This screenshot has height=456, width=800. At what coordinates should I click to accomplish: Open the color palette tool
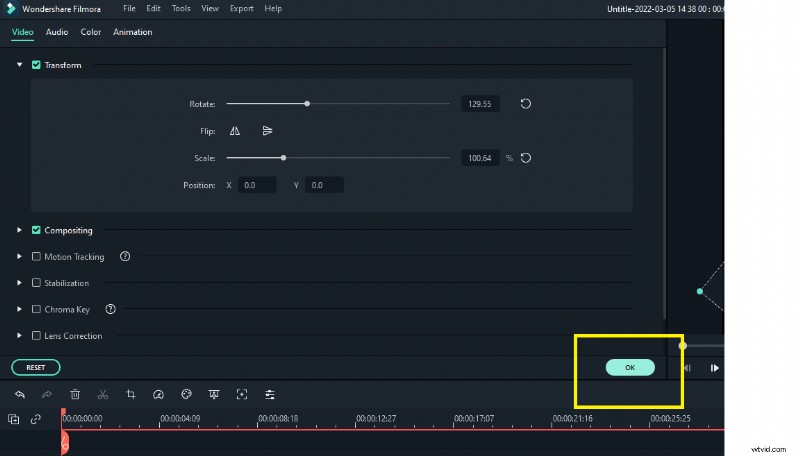pos(186,395)
